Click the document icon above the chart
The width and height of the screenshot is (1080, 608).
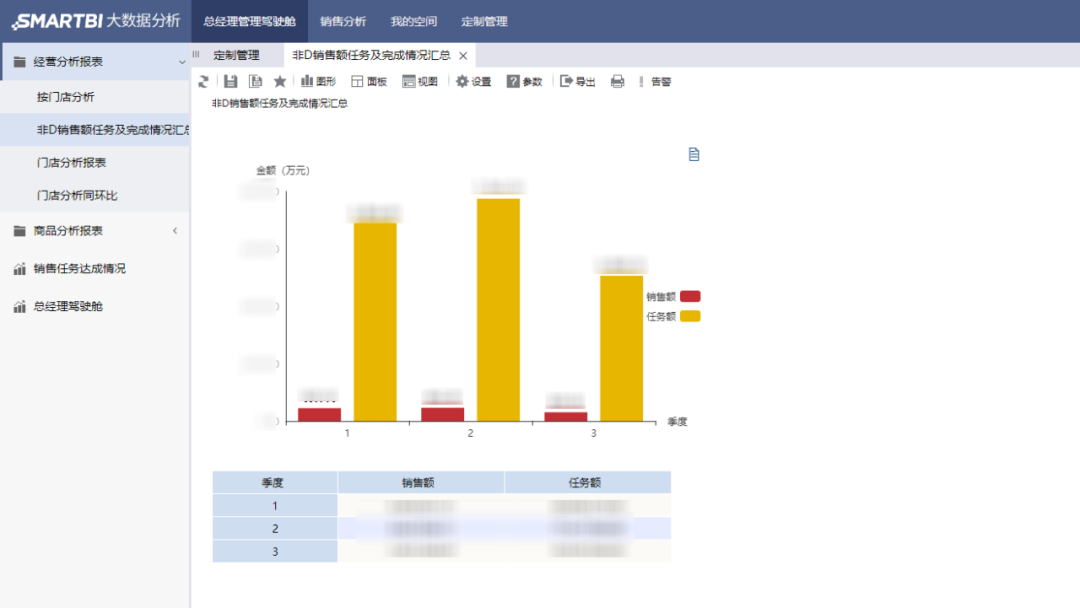click(x=694, y=154)
